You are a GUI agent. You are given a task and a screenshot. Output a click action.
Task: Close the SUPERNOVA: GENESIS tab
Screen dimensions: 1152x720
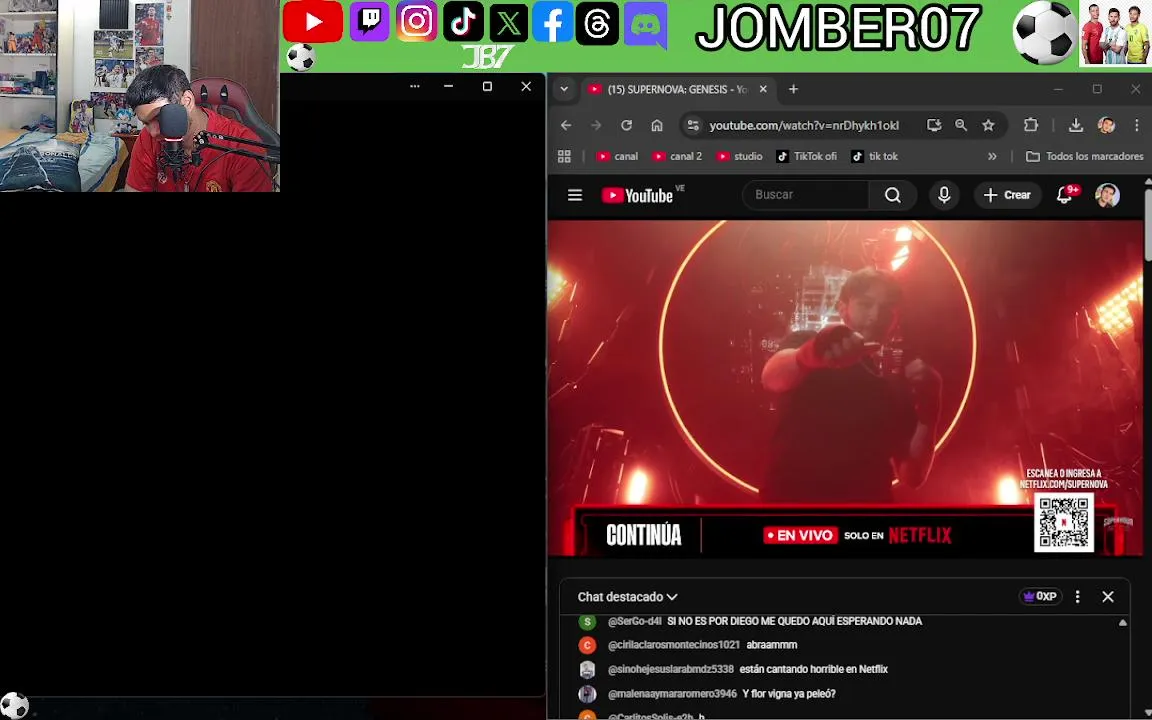pyautogui.click(x=763, y=89)
